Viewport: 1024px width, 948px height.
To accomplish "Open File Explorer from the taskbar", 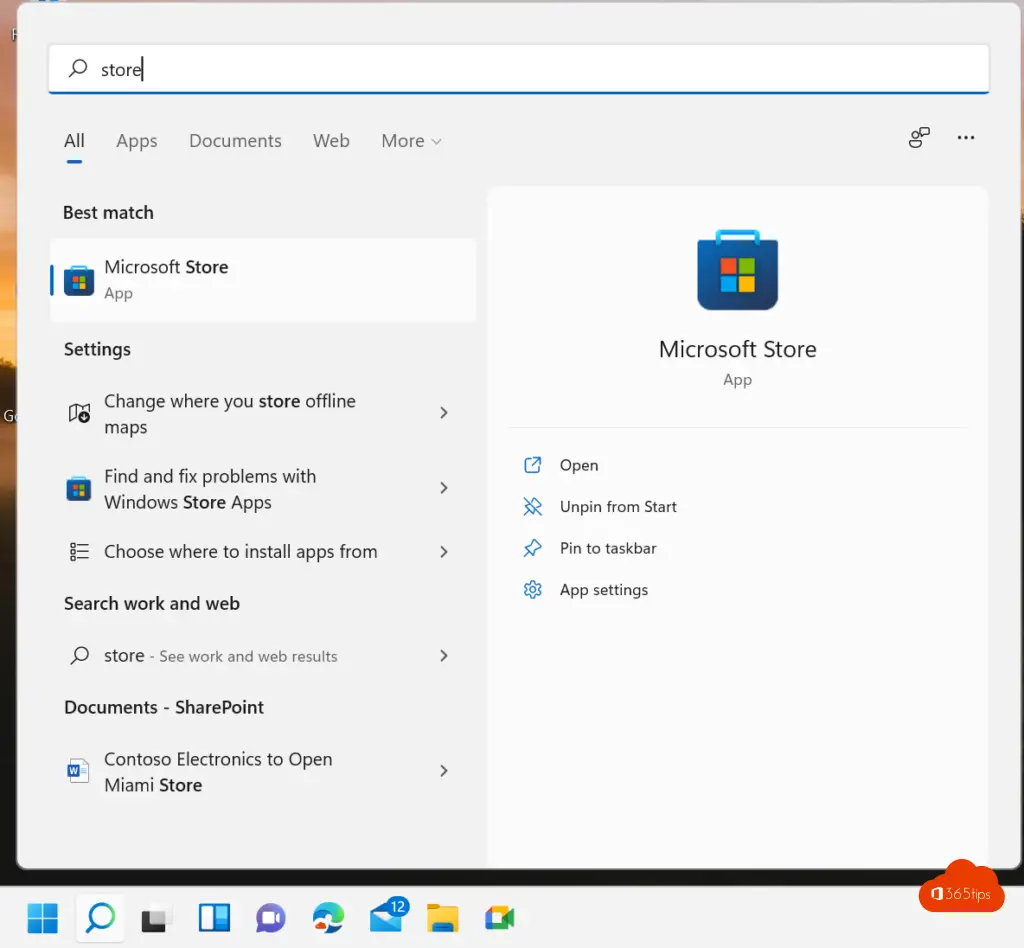I will 442,919.
